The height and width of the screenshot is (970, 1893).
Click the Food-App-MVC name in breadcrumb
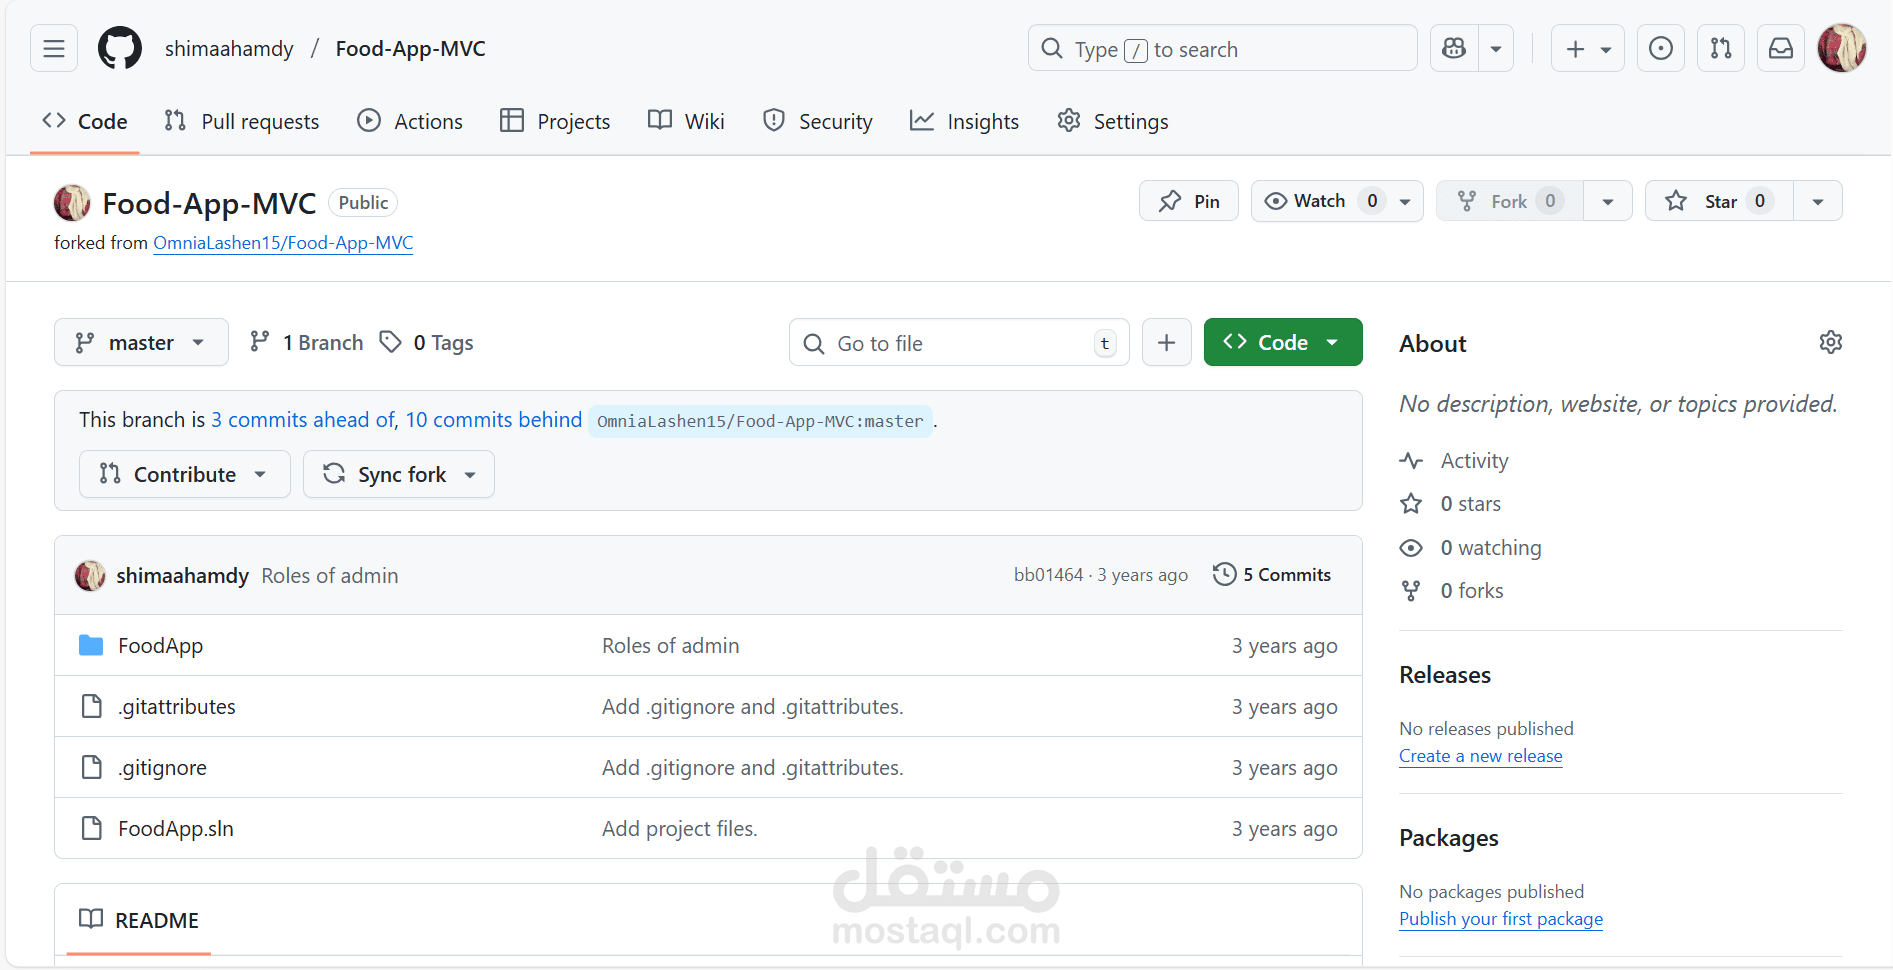coord(411,48)
